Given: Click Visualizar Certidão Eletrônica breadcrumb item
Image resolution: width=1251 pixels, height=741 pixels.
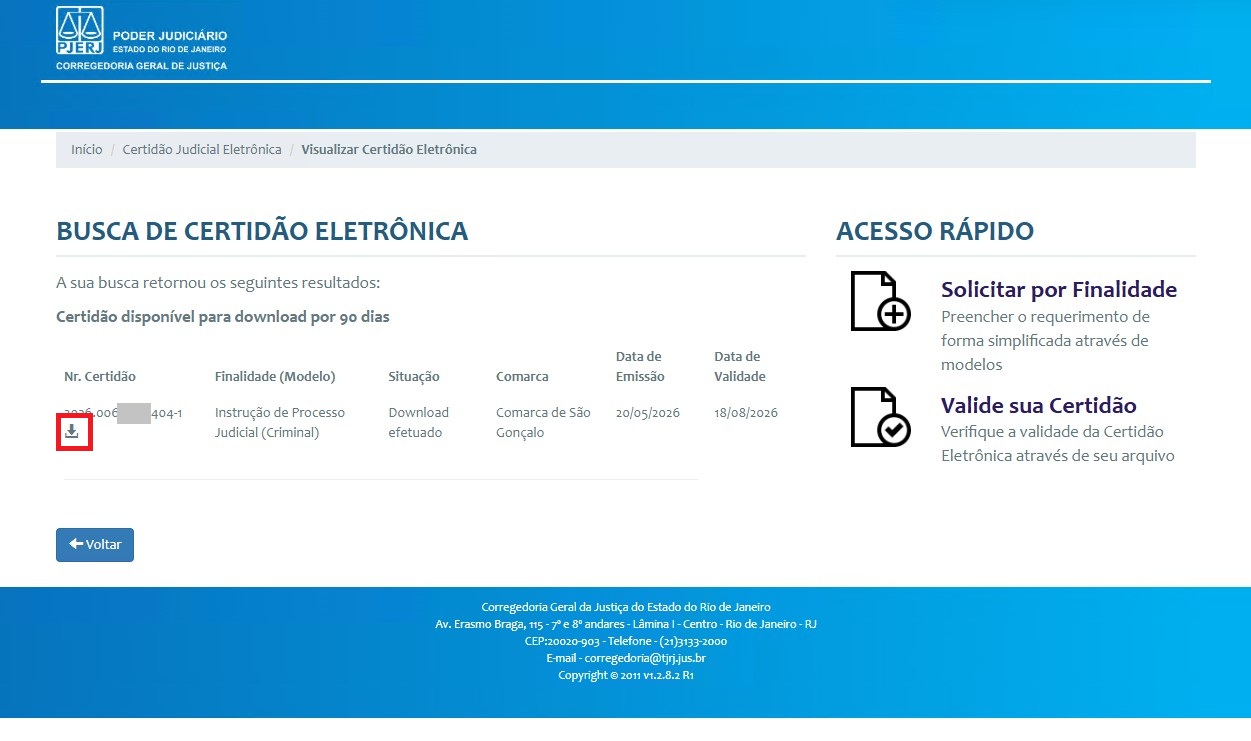Looking at the screenshot, I should coord(389,150).
